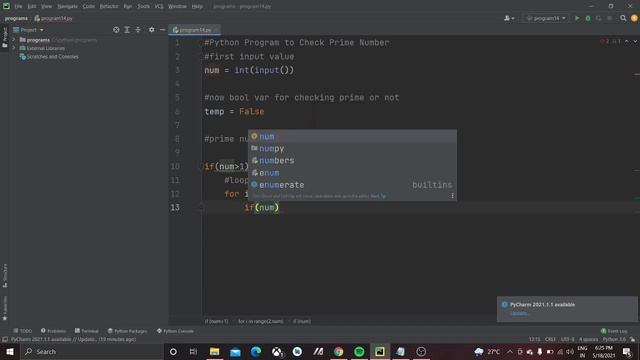The height and width of the screenshot is (360, 640).
Task: Choose 'enumerate' builtins suggestion
Action: [x=352, y=185]
